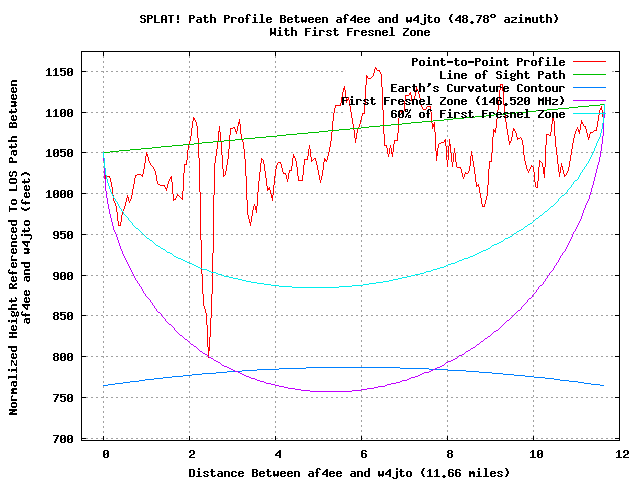Viewport: 640px width, 480px height.
Task: Click the y-axis tick label 750
Action: tap(62, 398)
